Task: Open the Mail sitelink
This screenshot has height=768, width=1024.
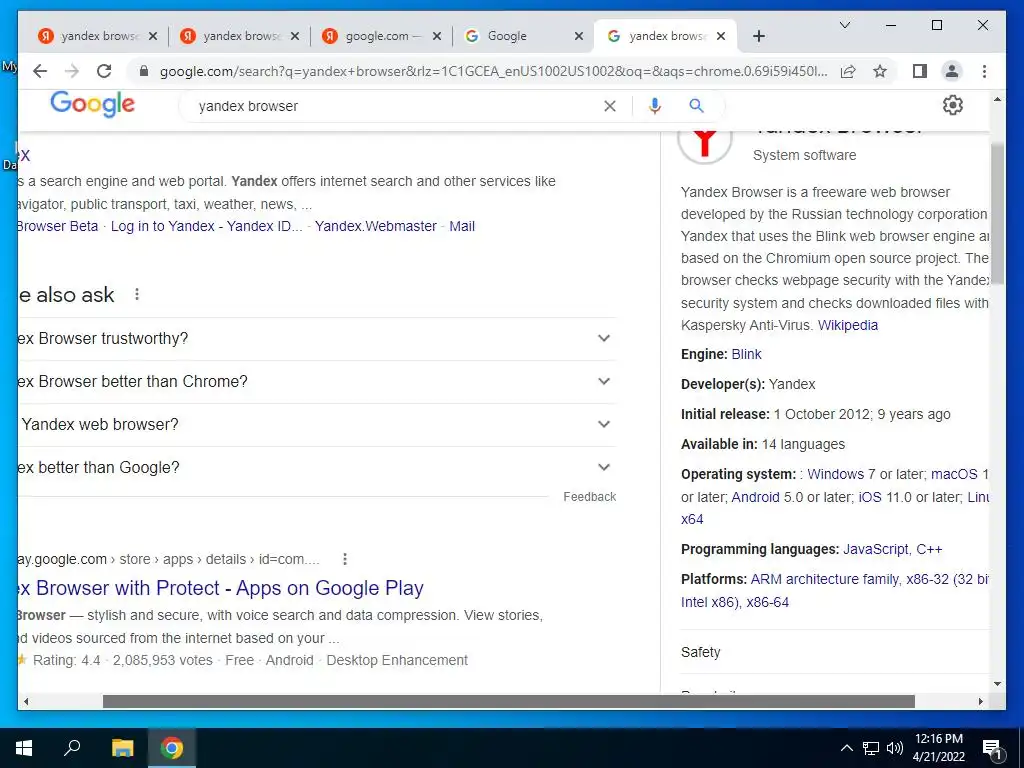Action: click(x=462, y=226)
